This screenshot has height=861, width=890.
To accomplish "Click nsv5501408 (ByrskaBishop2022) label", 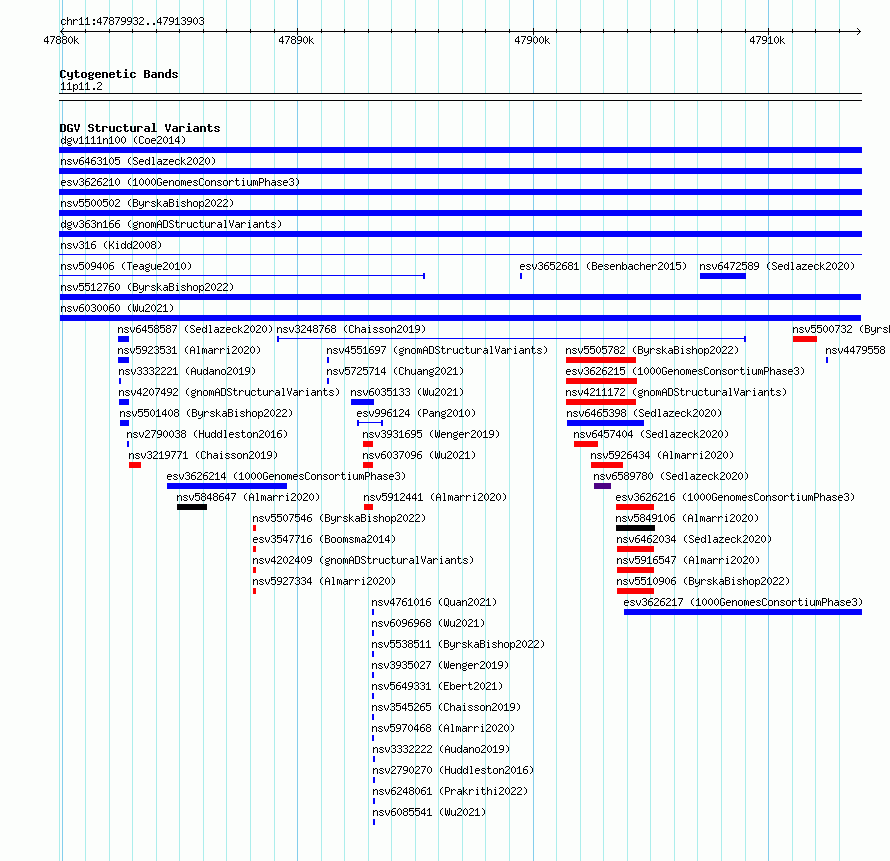I will click(x=206, y=413).
